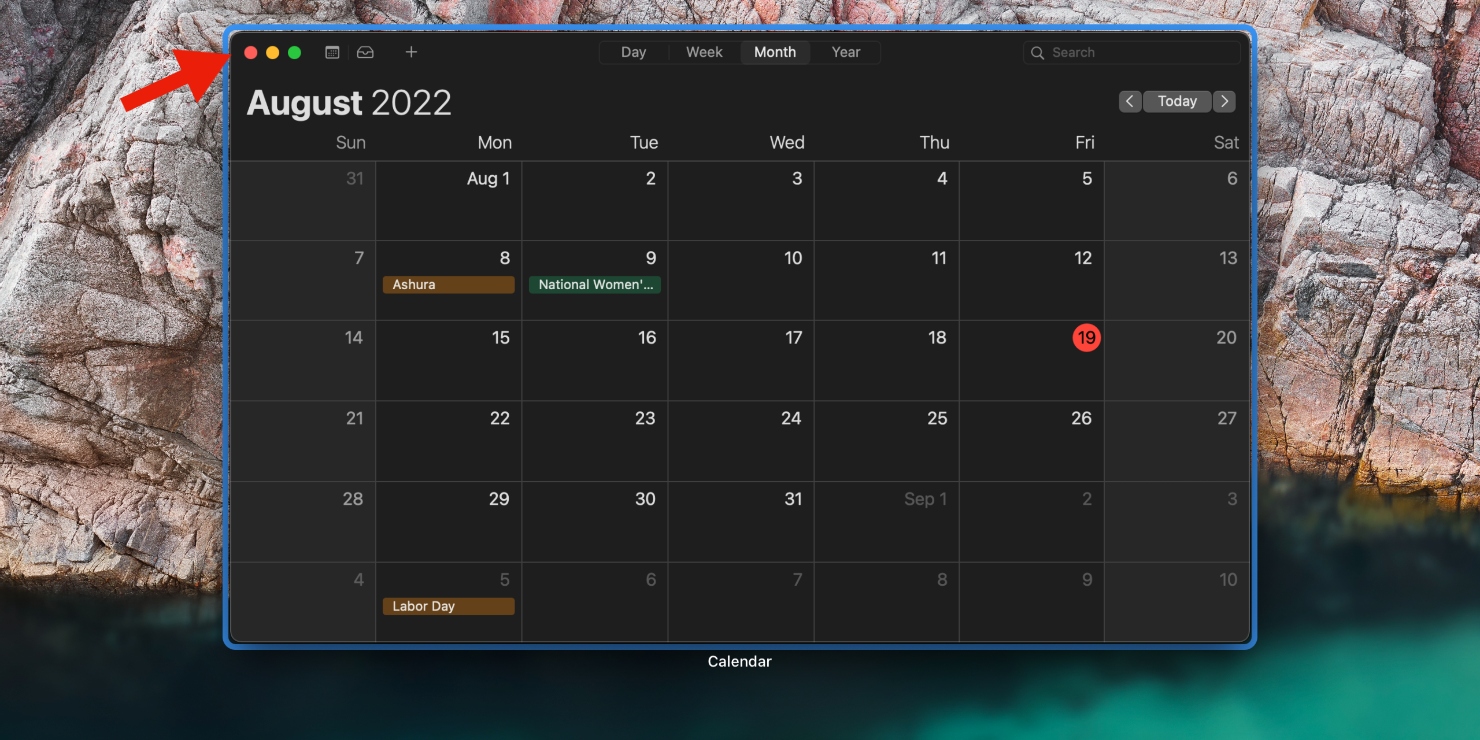Select August 28 day cell
This screenshot has width=1480, height=740.
303,522
